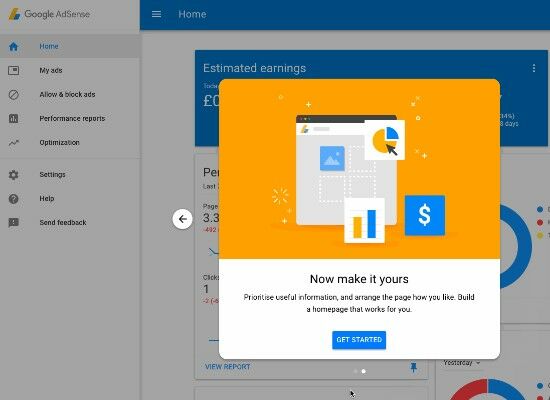Click the GET STARTED button
Screen dimensions: 550x400
click(359, 340)
